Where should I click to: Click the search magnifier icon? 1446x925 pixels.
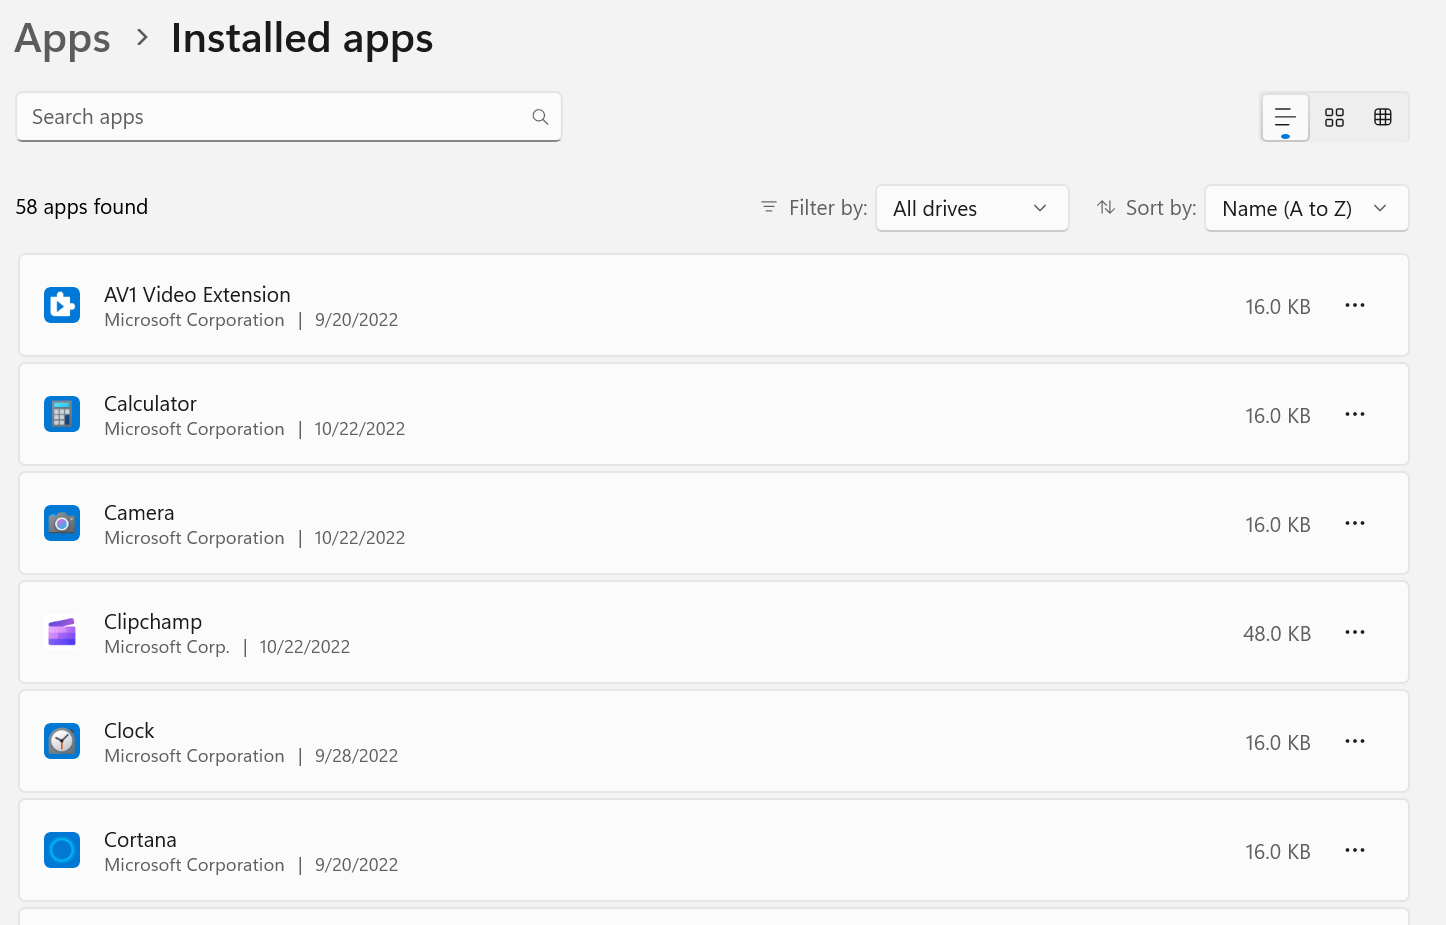(540, 117)
